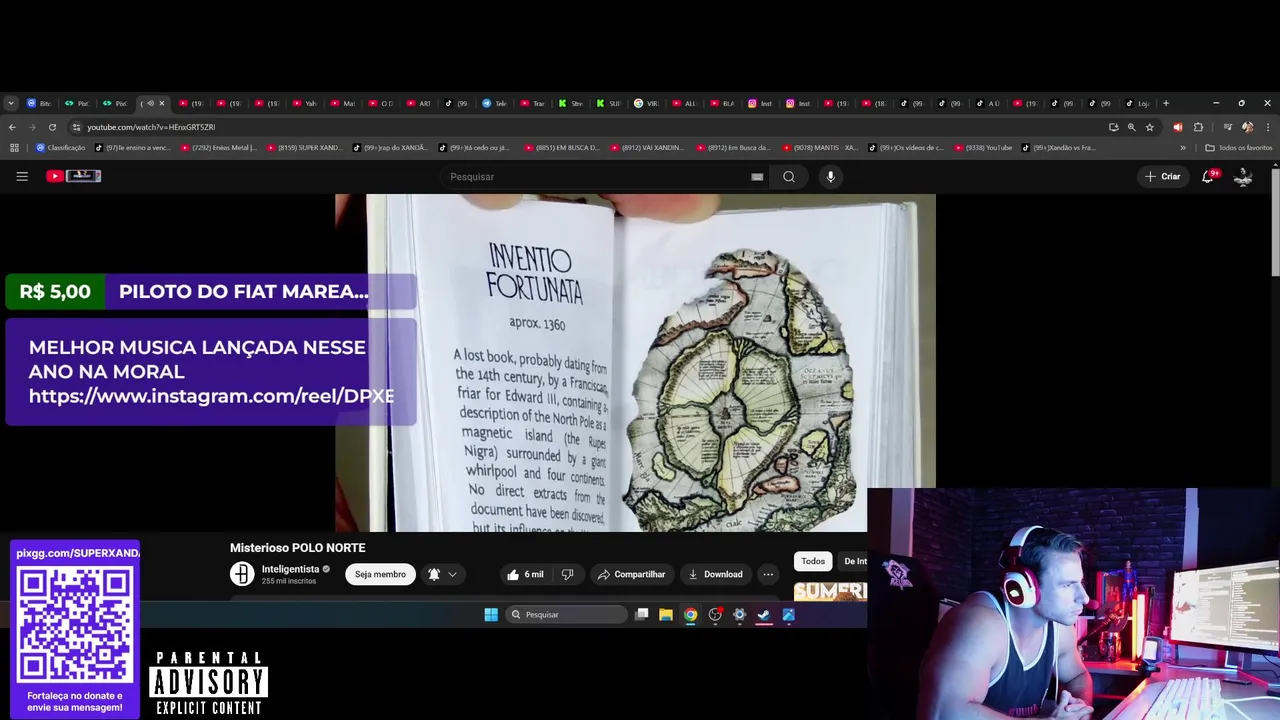The image size is (1280, 720).
Task: Open the SUMERI recommended video thumbnail
Action: tap(830, 591)
